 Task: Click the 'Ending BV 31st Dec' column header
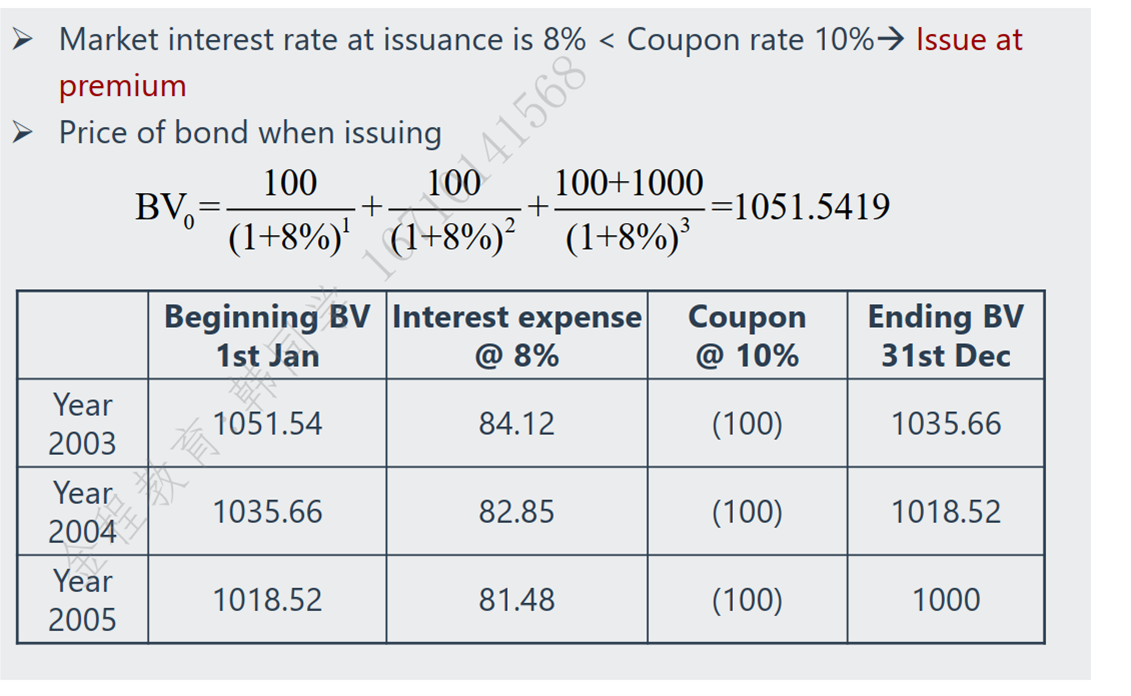pos(945,336)
